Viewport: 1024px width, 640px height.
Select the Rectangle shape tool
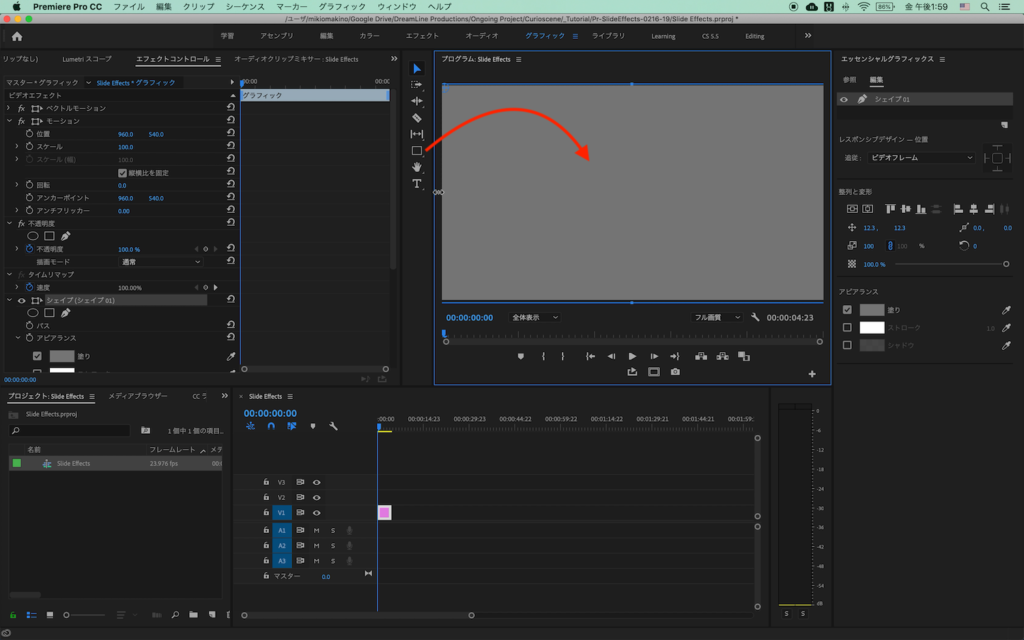[417, 151]
